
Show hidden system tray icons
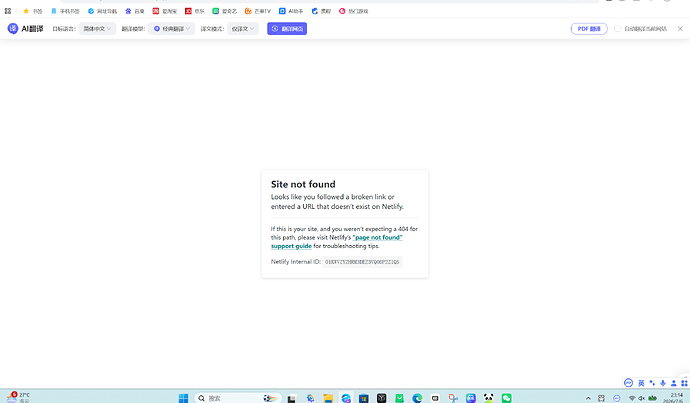(588, 398)
